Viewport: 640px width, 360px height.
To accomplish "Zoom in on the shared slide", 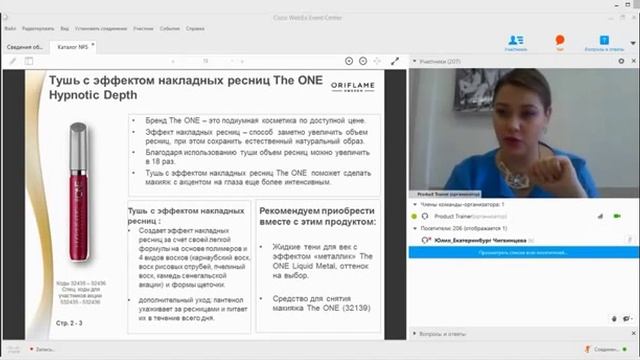I will (x=349, y=61).
